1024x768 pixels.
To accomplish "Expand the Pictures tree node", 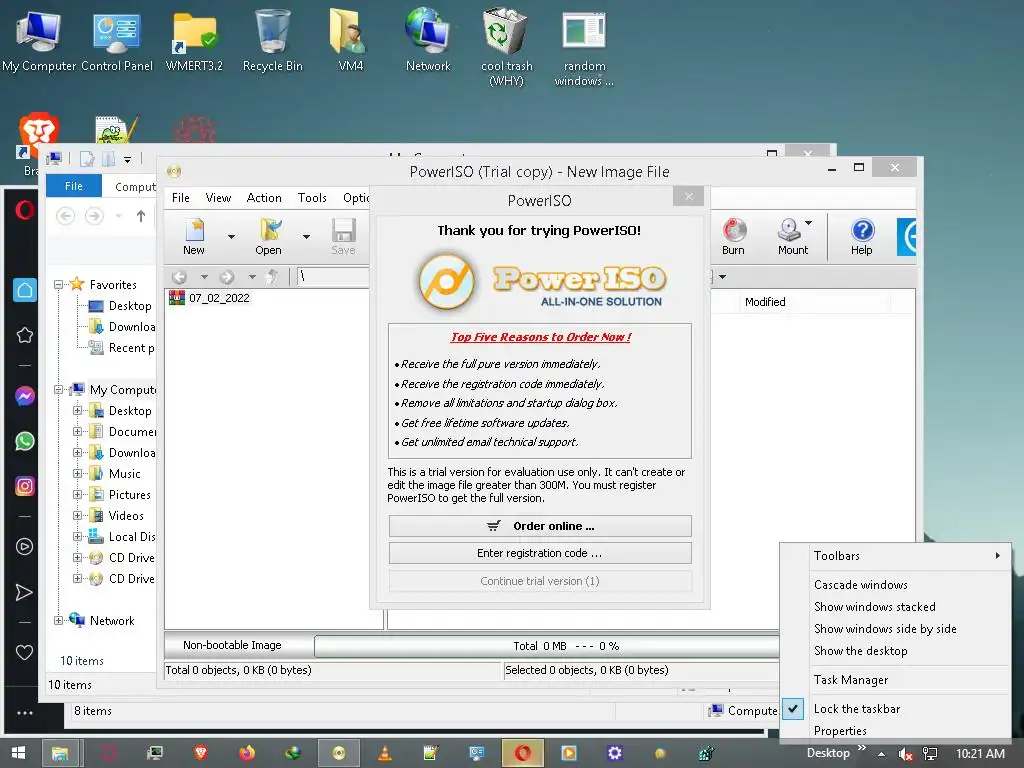I will pos(77,494).
